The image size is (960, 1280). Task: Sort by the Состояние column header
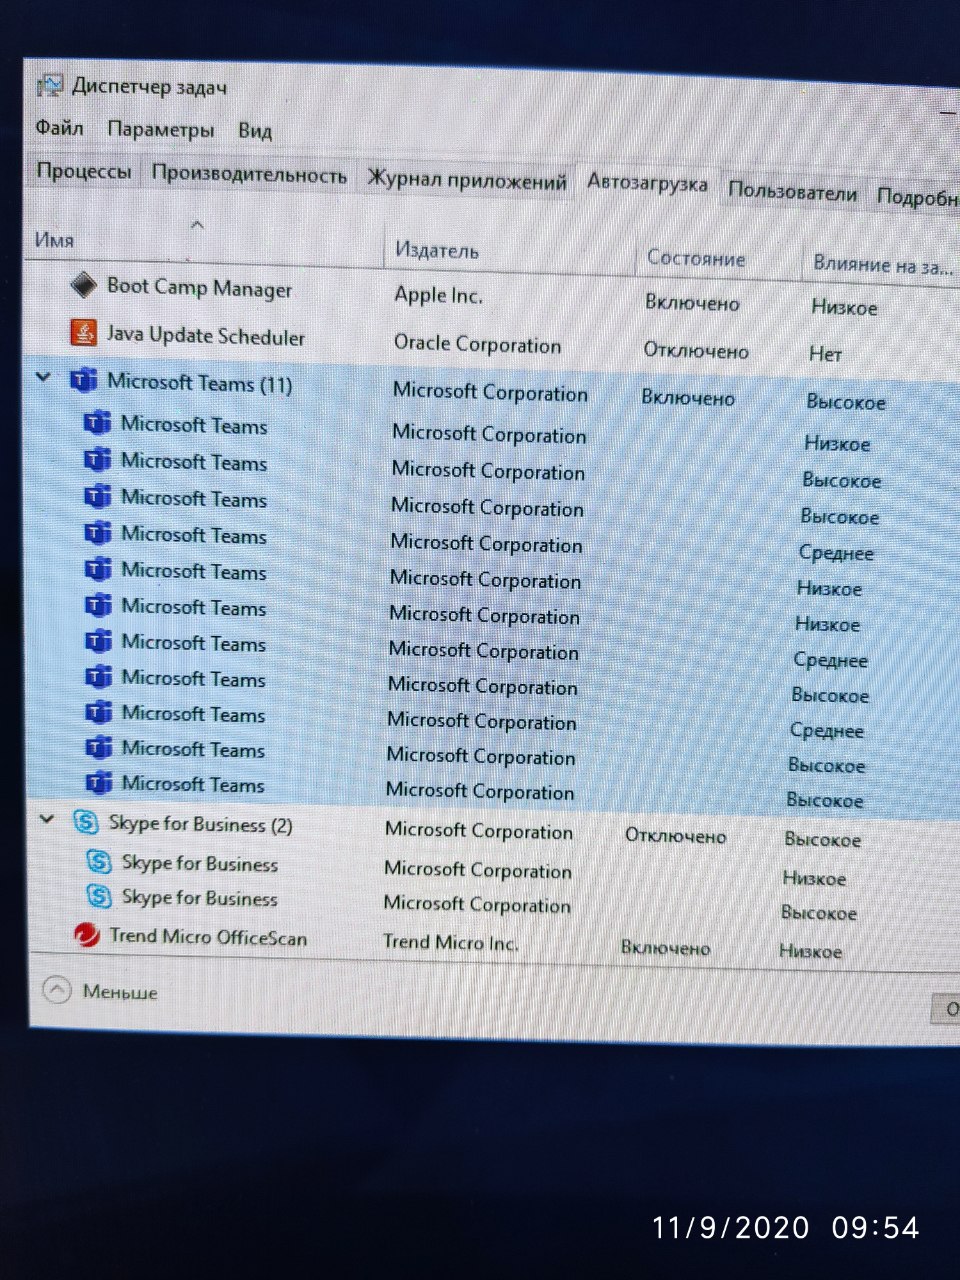click(696, 258)
